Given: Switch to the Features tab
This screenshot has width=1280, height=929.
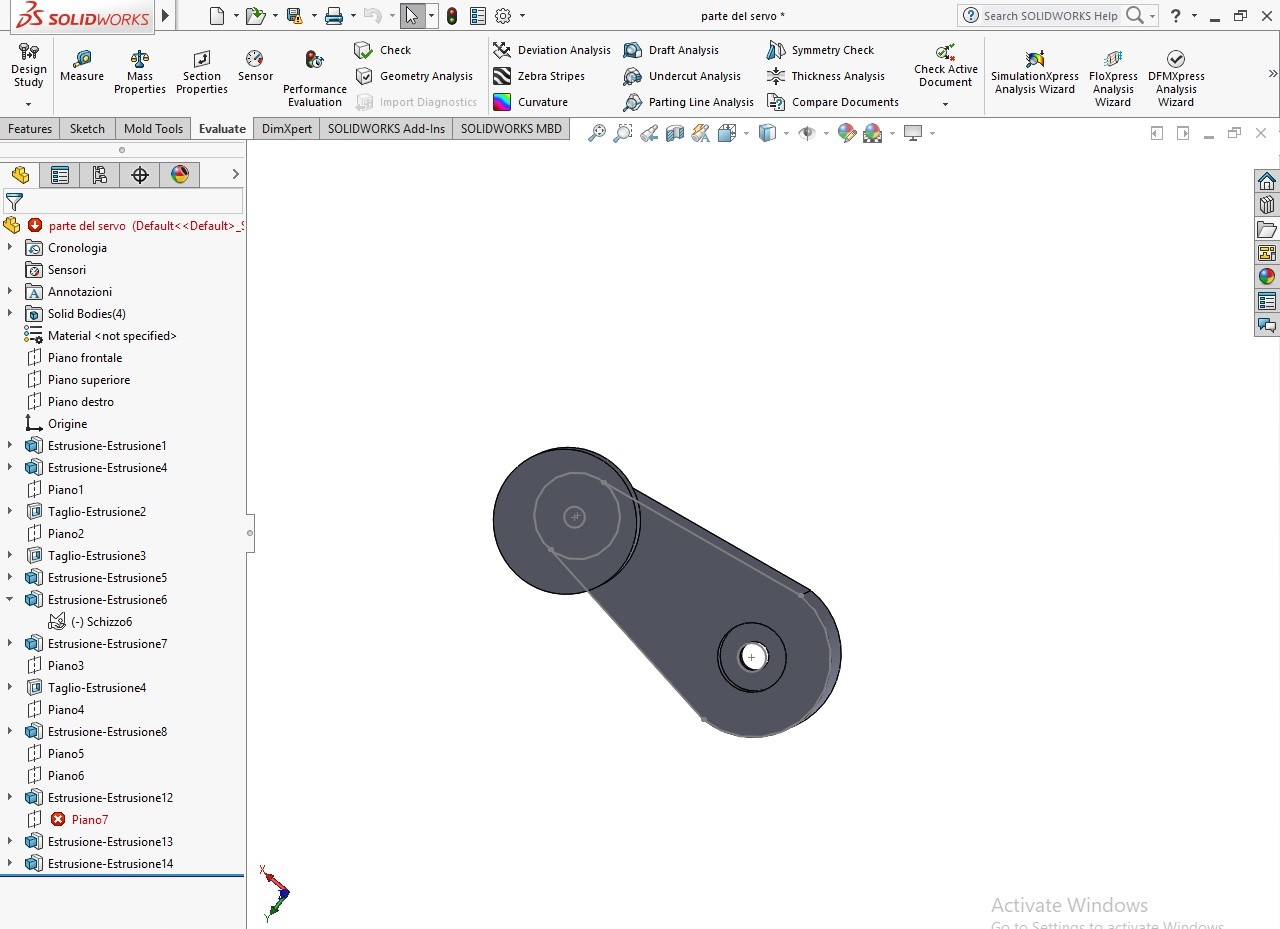Looking at the screenshot, I should pos(30,129).
